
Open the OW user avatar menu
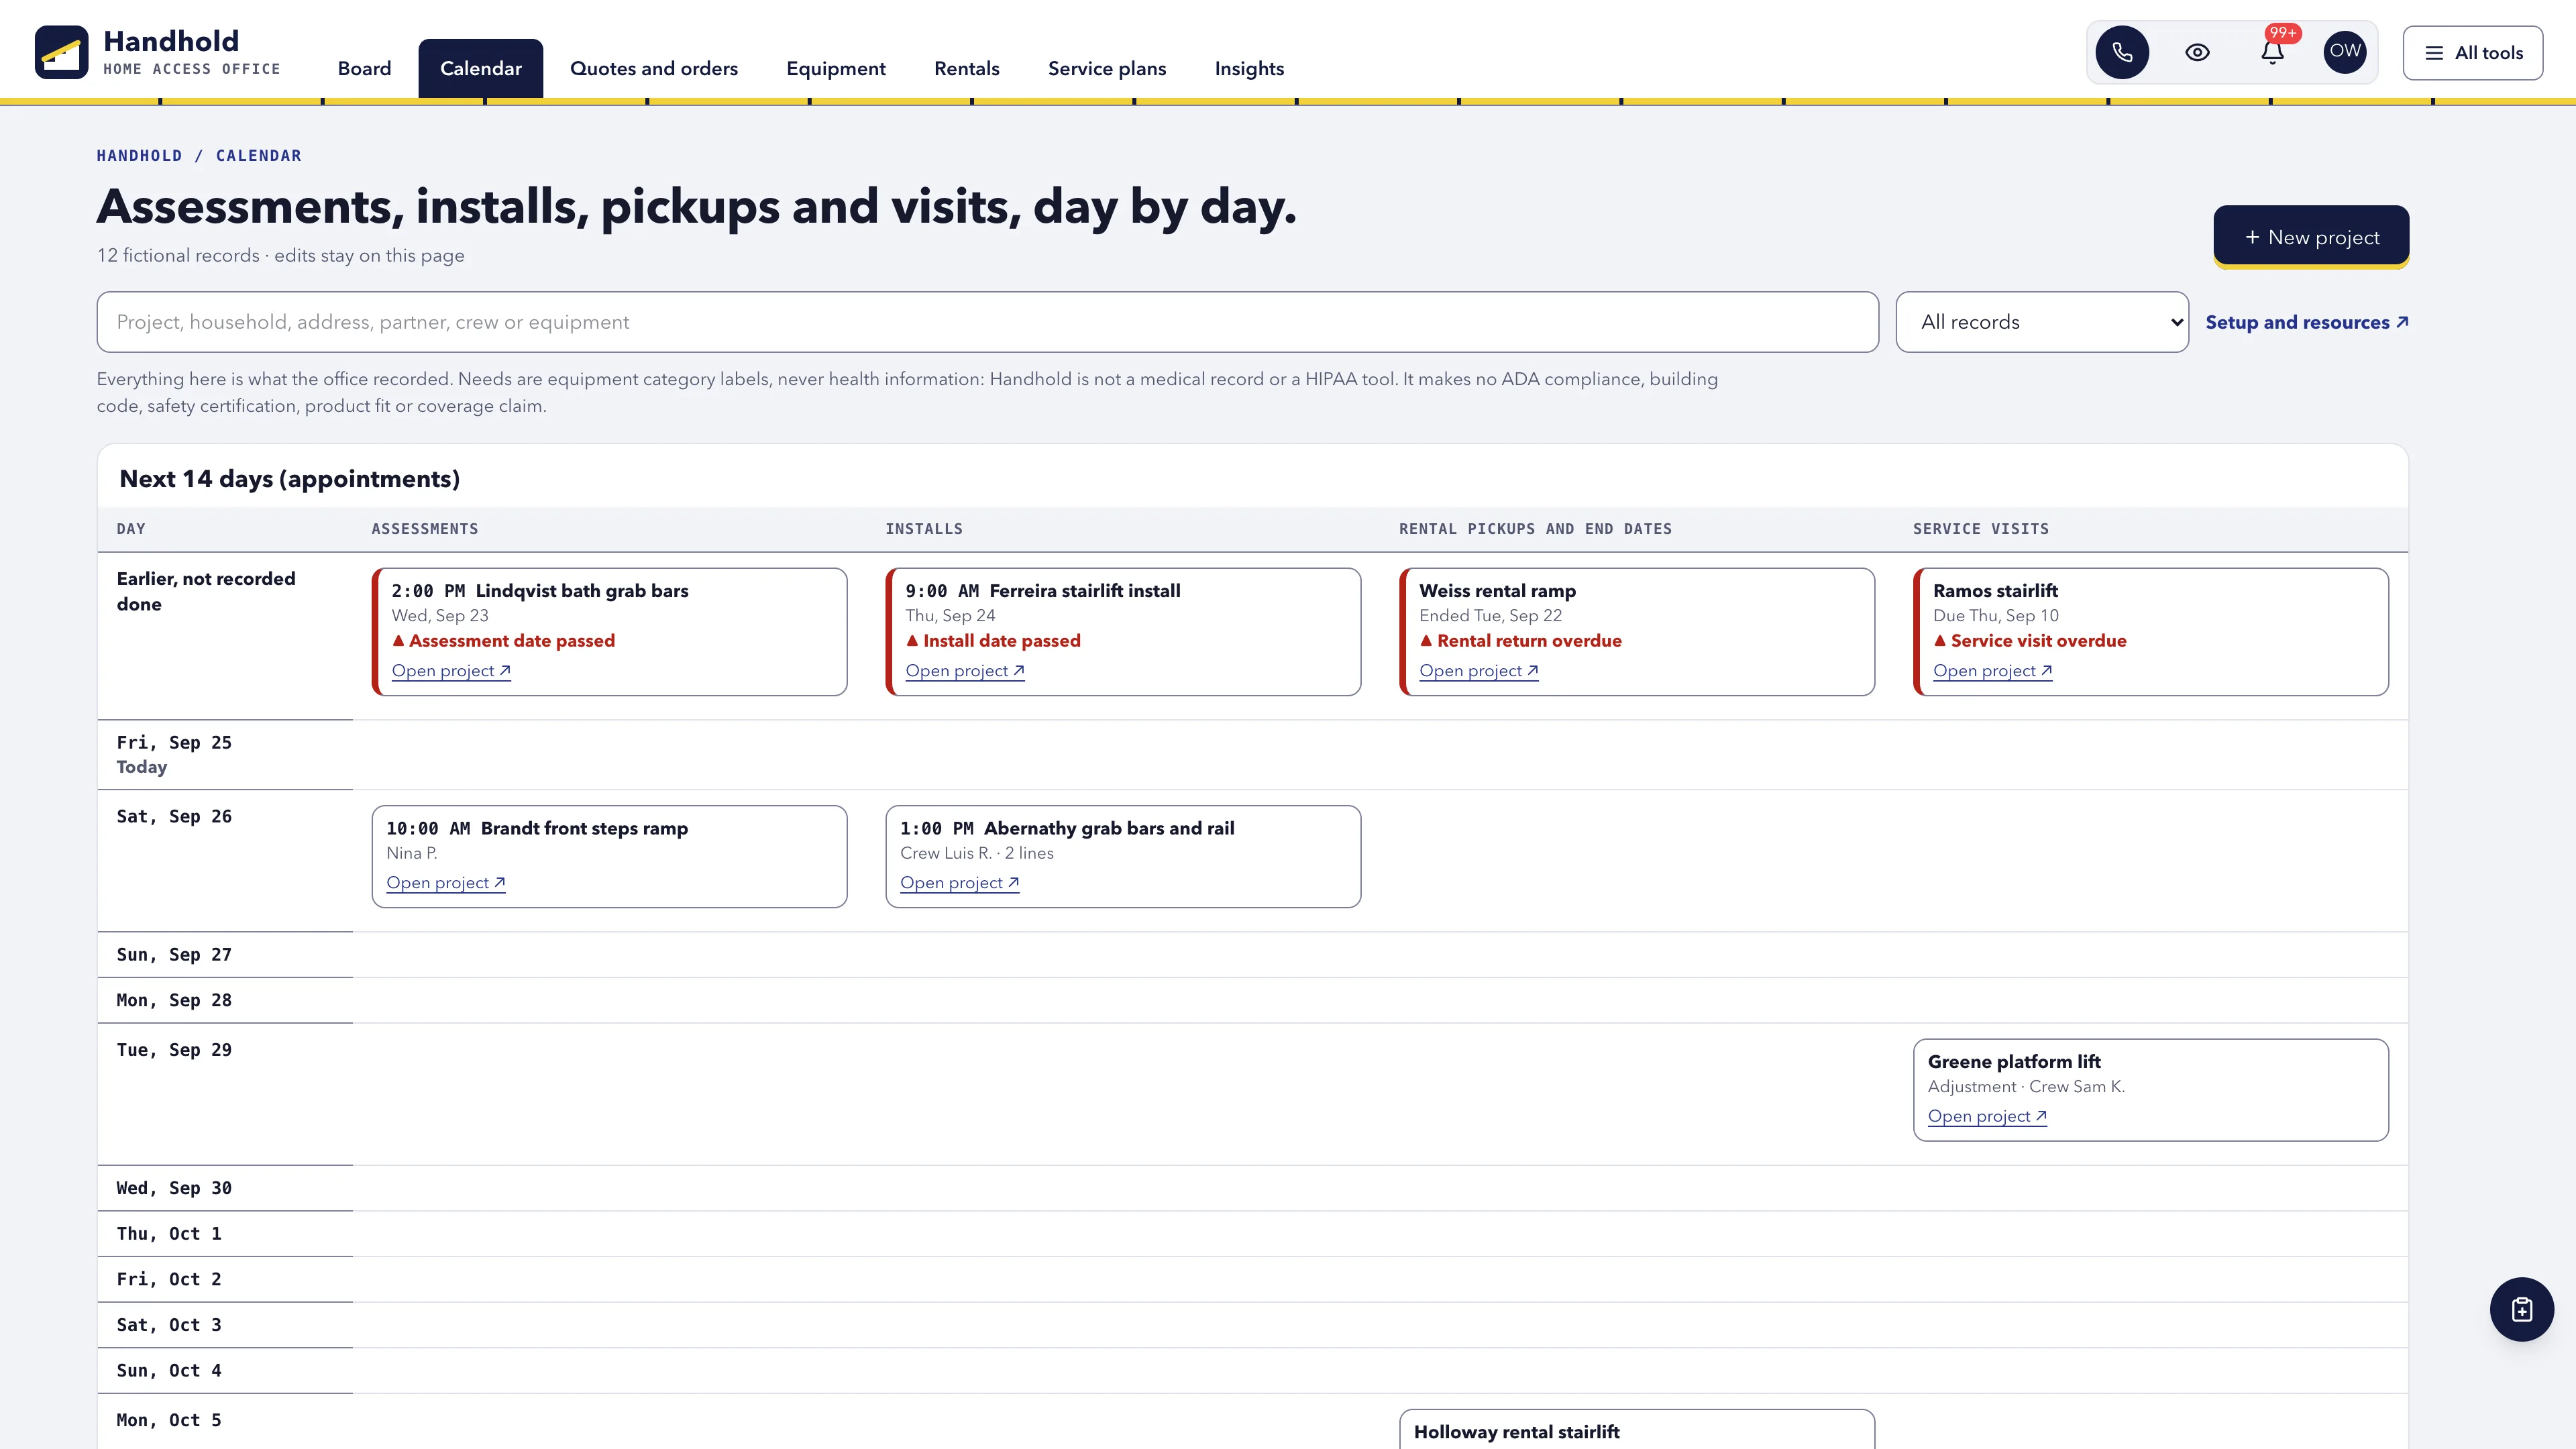click(2345, 52)
